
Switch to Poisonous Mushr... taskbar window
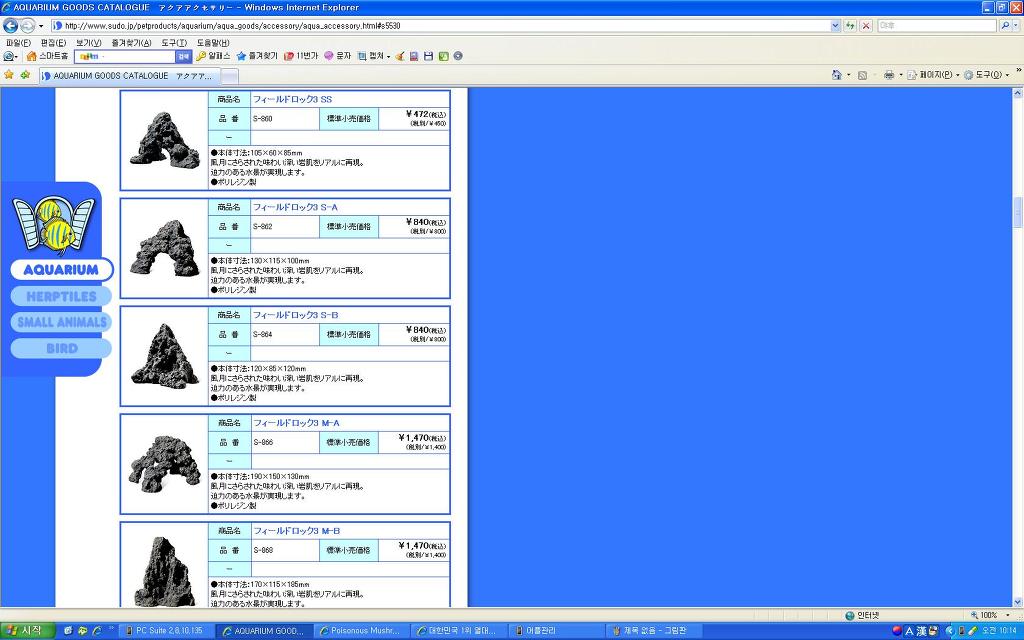coord(364,630)
